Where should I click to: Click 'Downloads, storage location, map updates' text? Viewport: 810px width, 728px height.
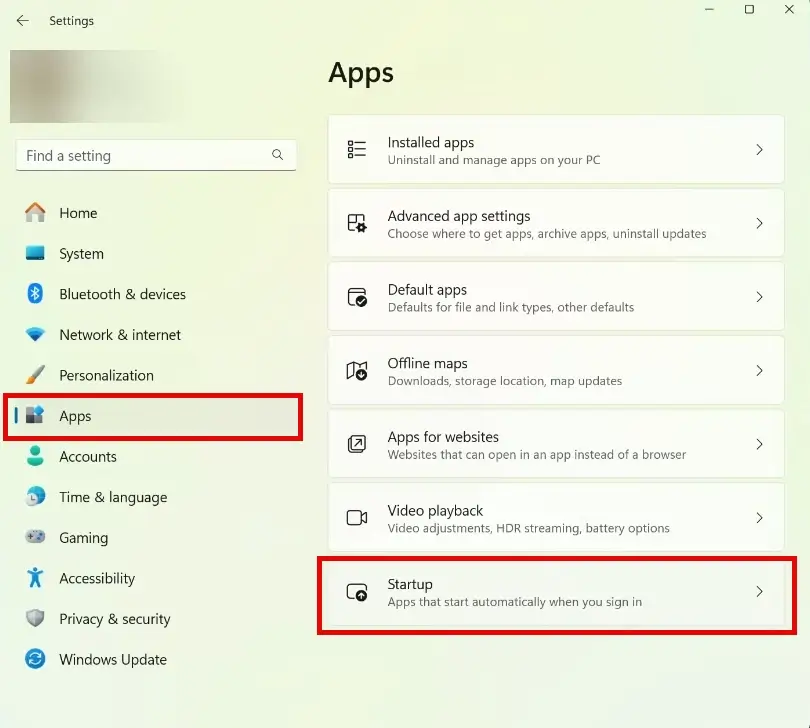(505, 381)
